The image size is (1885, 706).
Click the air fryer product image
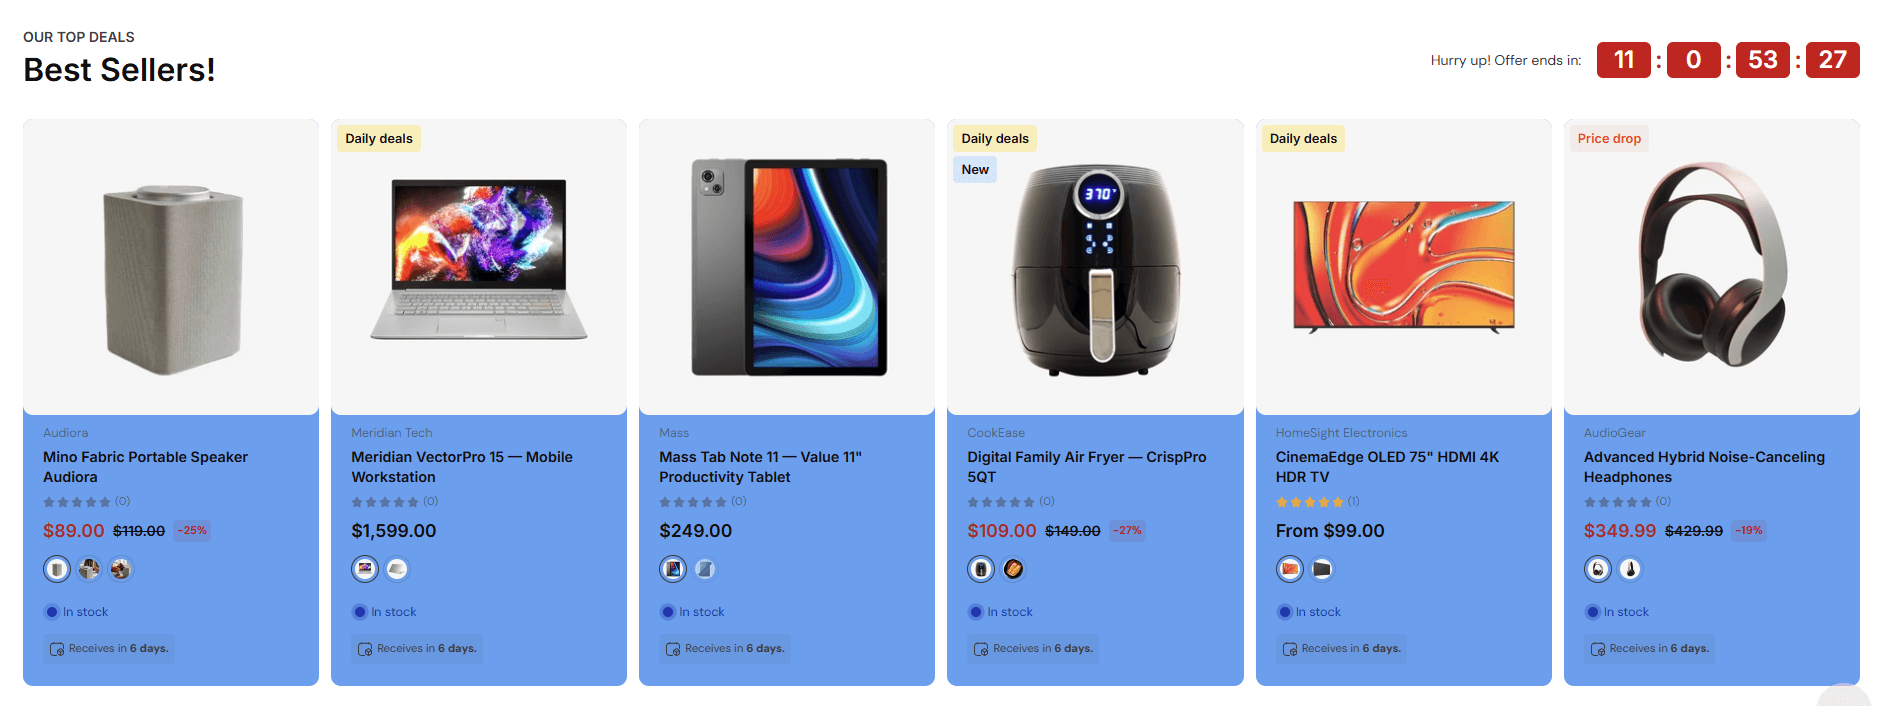coord(1094,265)
